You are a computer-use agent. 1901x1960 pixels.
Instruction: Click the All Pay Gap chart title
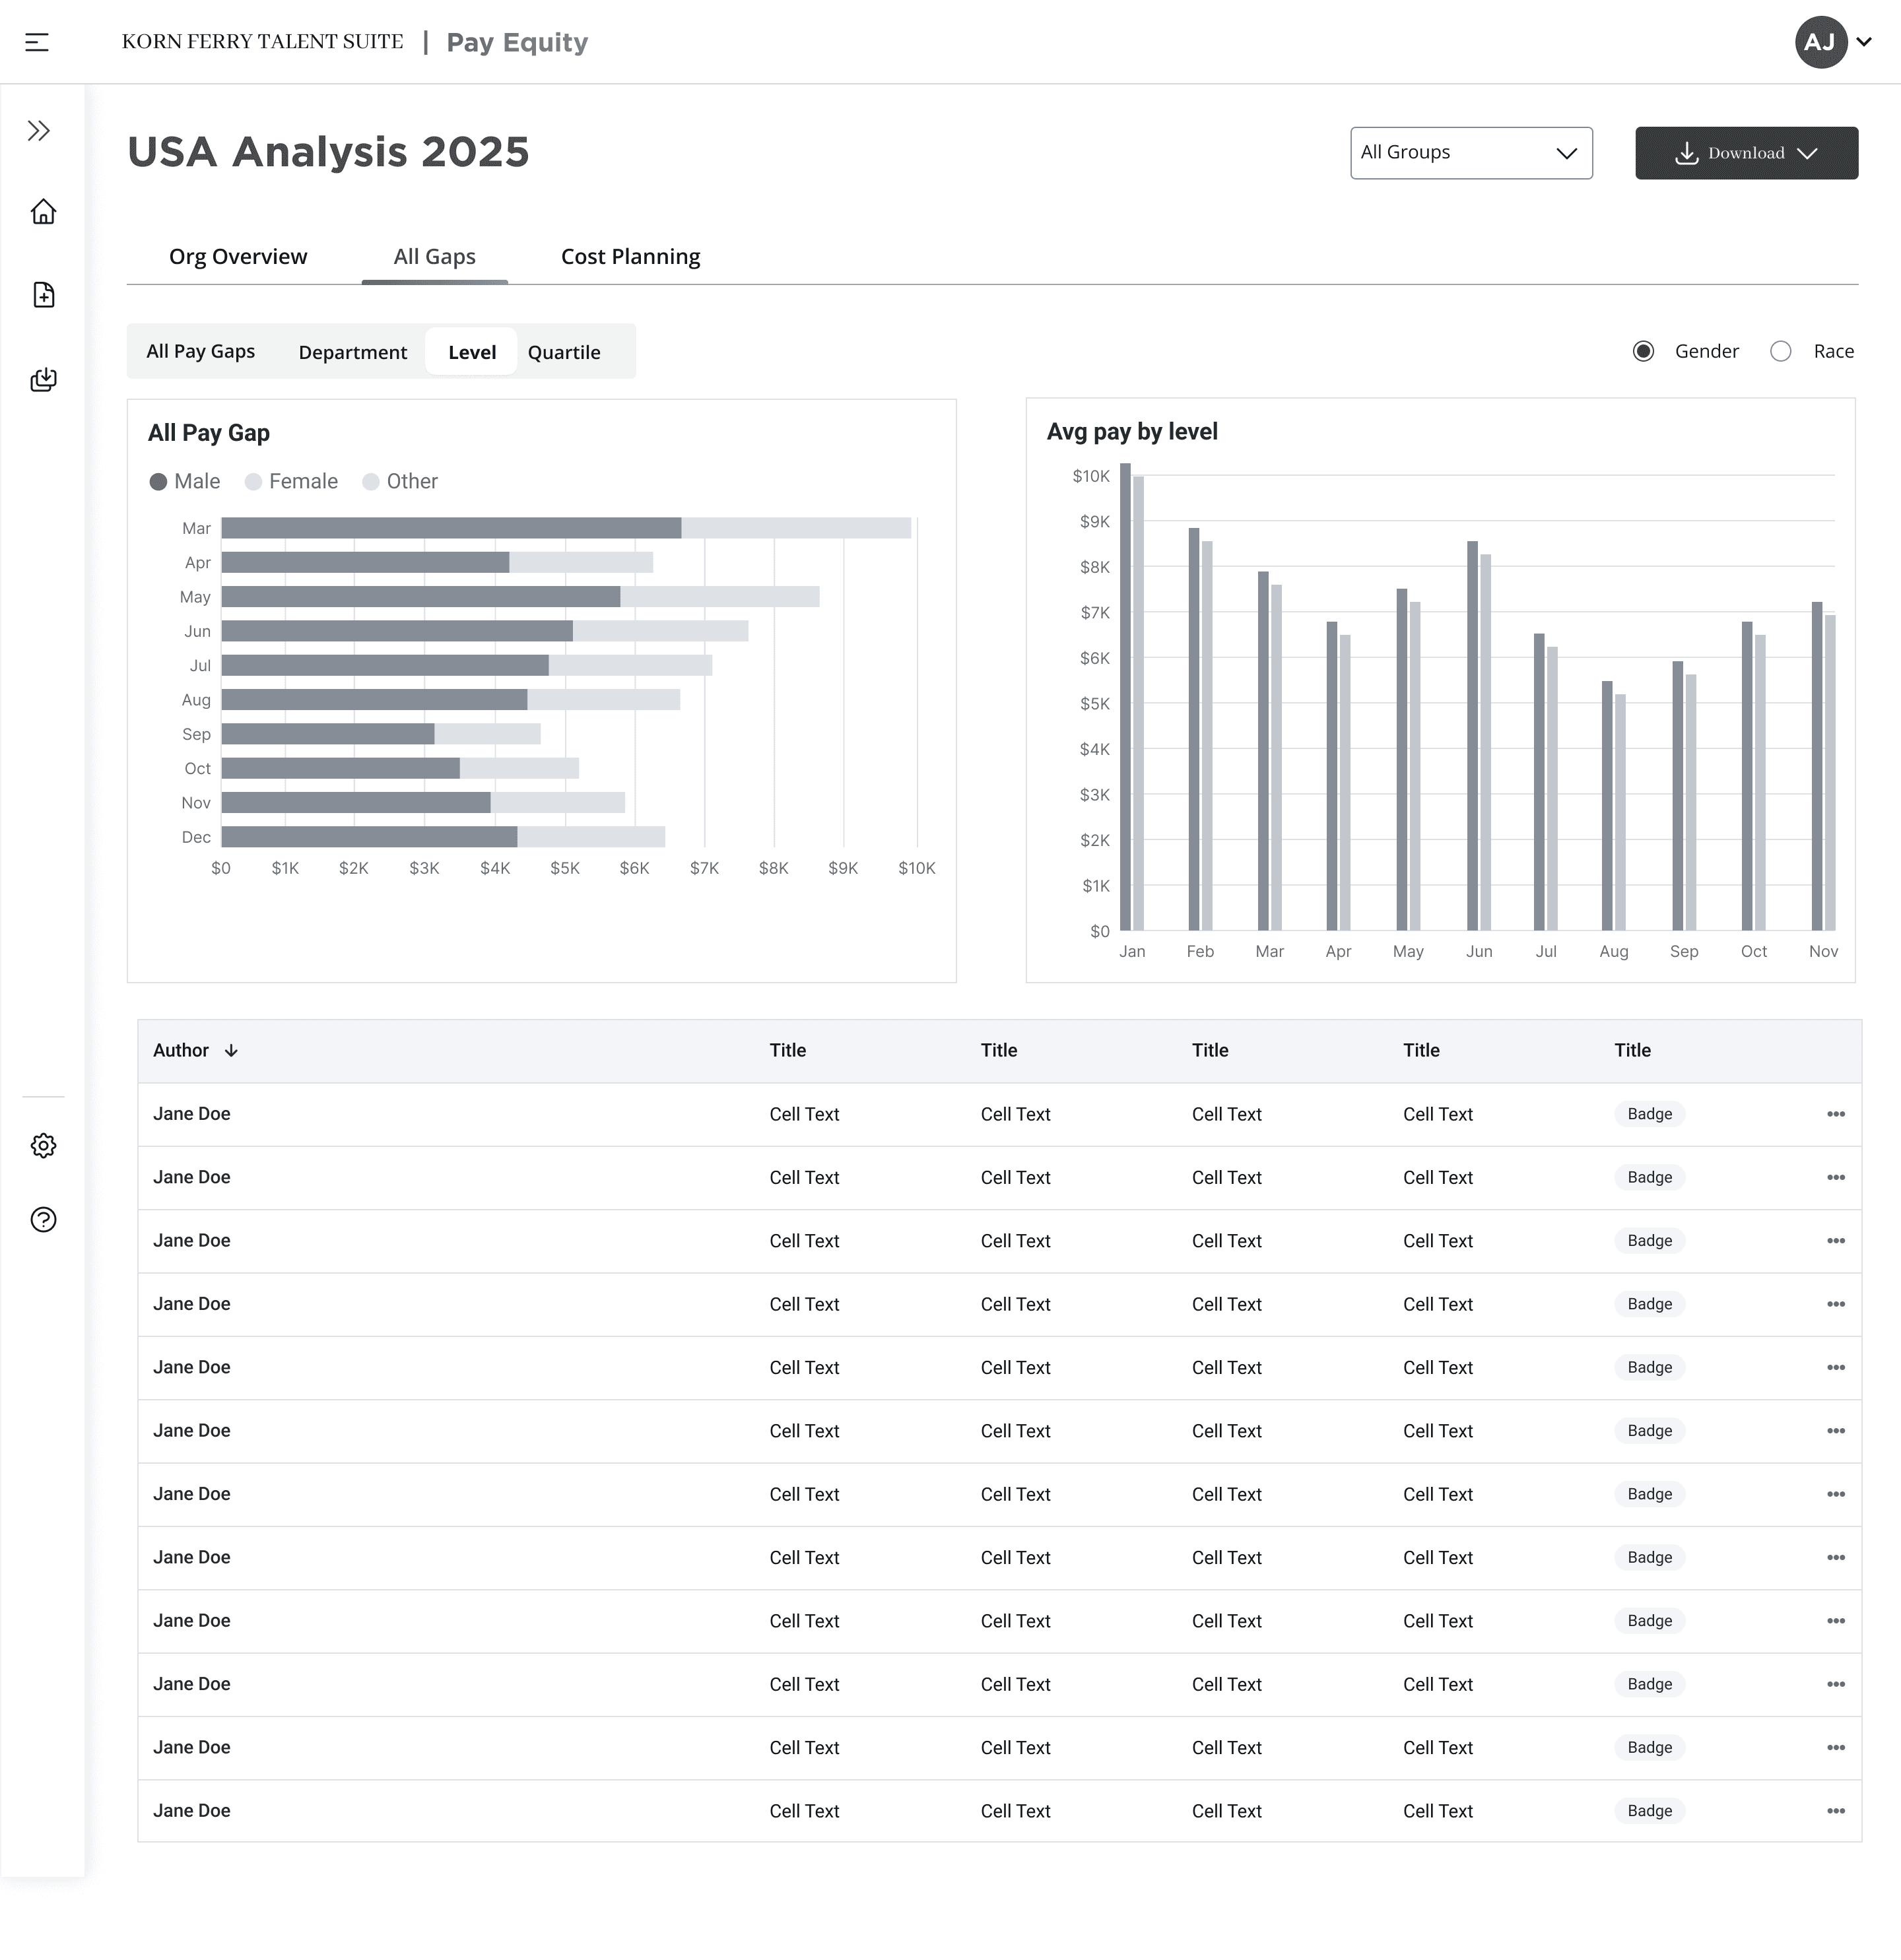click(x=209, y=433)
